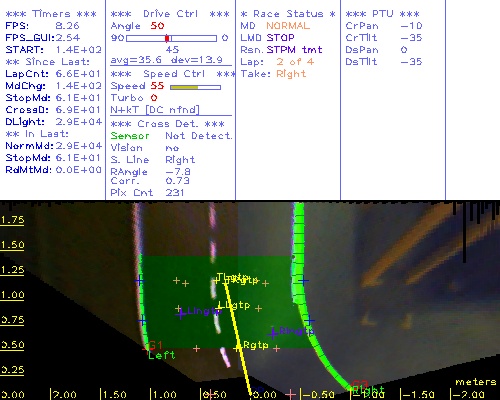Click the 1.75 label on vertical scale
Viewport: 500px width, 400px height.
pos(12,220)
